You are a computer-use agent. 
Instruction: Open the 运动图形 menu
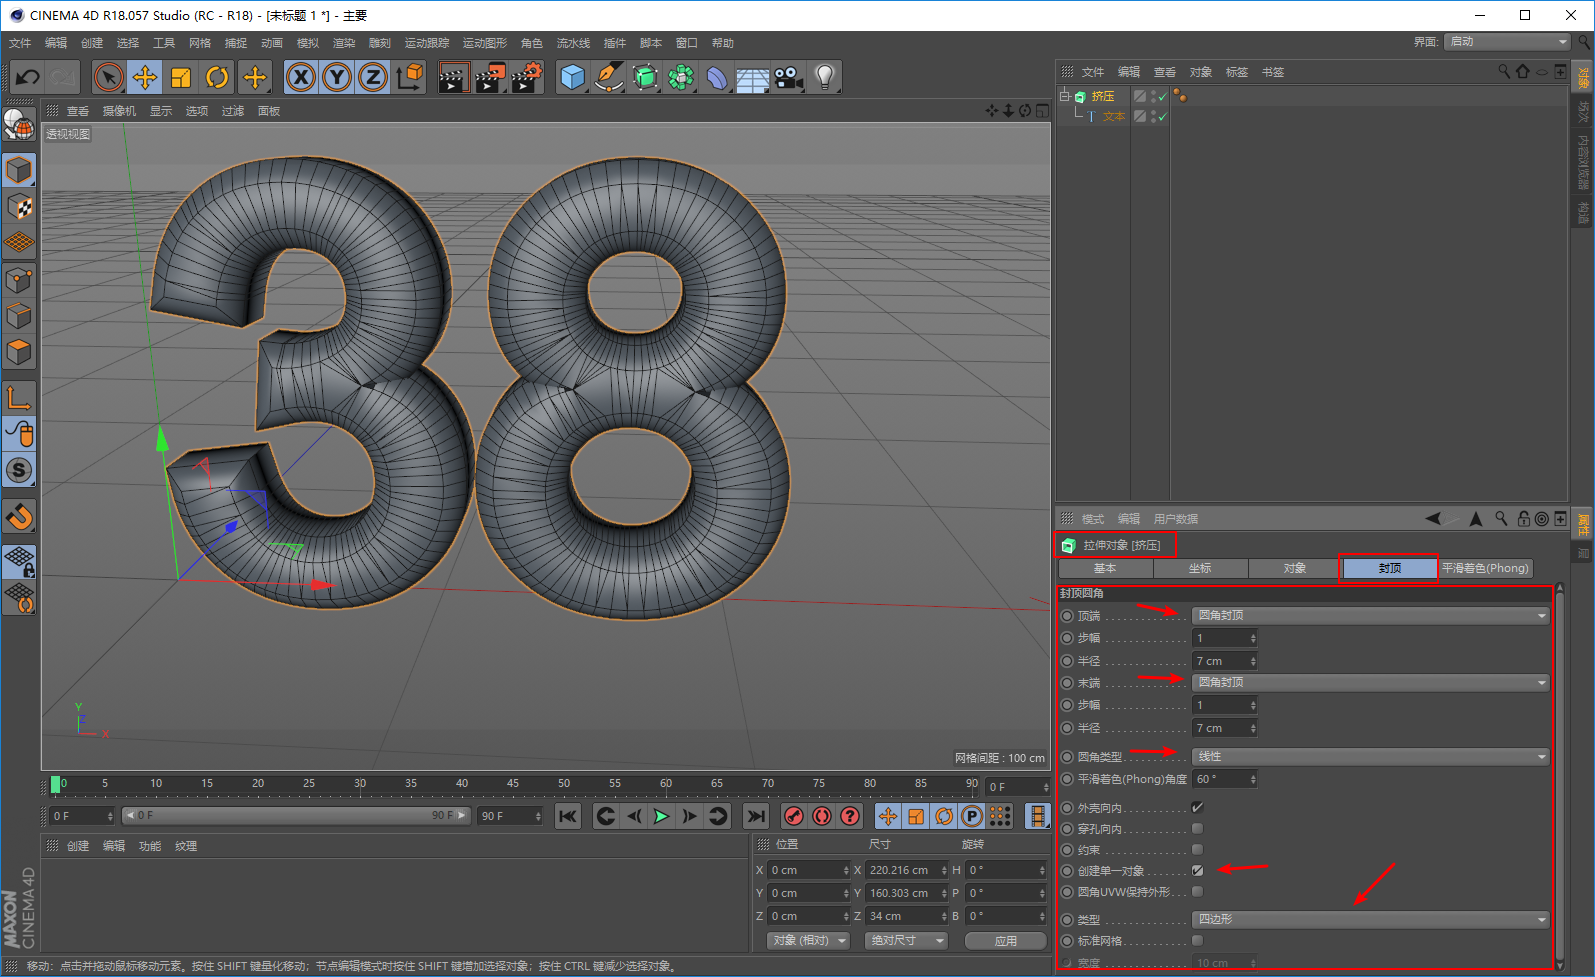(x=484, y=43)
